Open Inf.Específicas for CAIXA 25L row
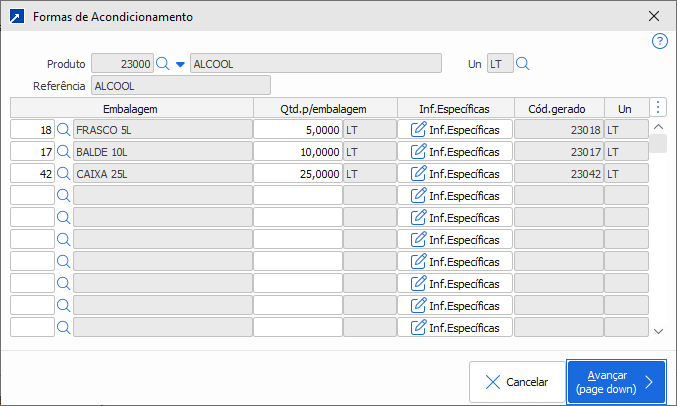Image resolution: width=677 pixels, height=406 pixels. (x=455, y=173)
